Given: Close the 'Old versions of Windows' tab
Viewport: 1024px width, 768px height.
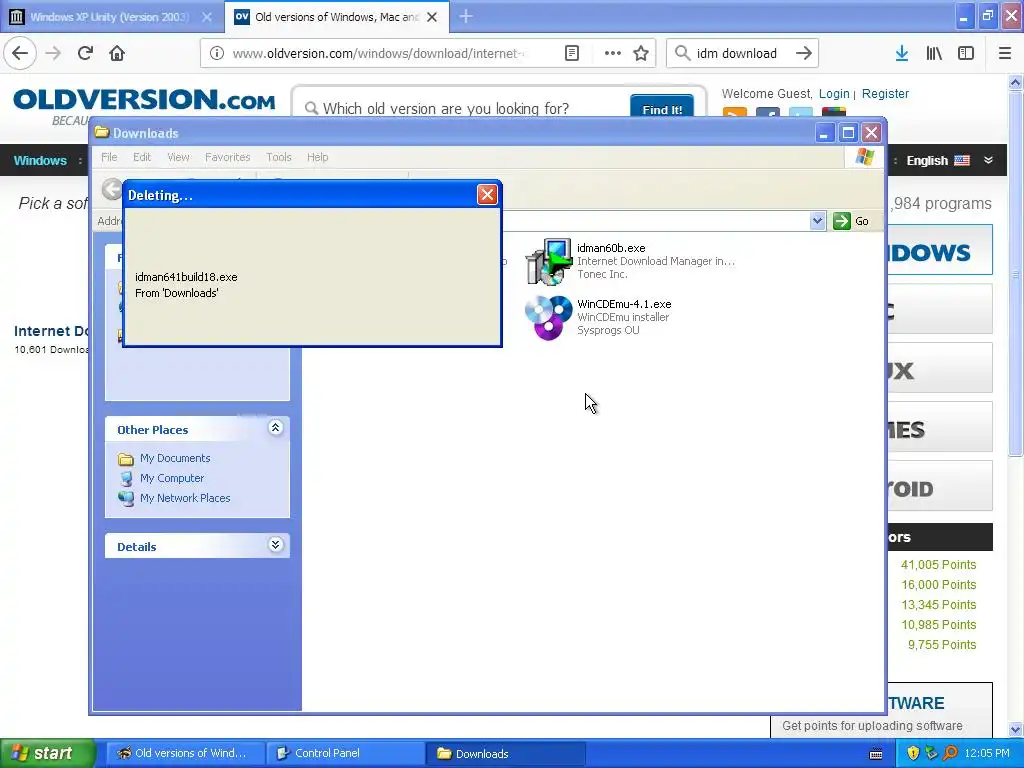Looking at the screenshot, I should click(x=432, y=17).
